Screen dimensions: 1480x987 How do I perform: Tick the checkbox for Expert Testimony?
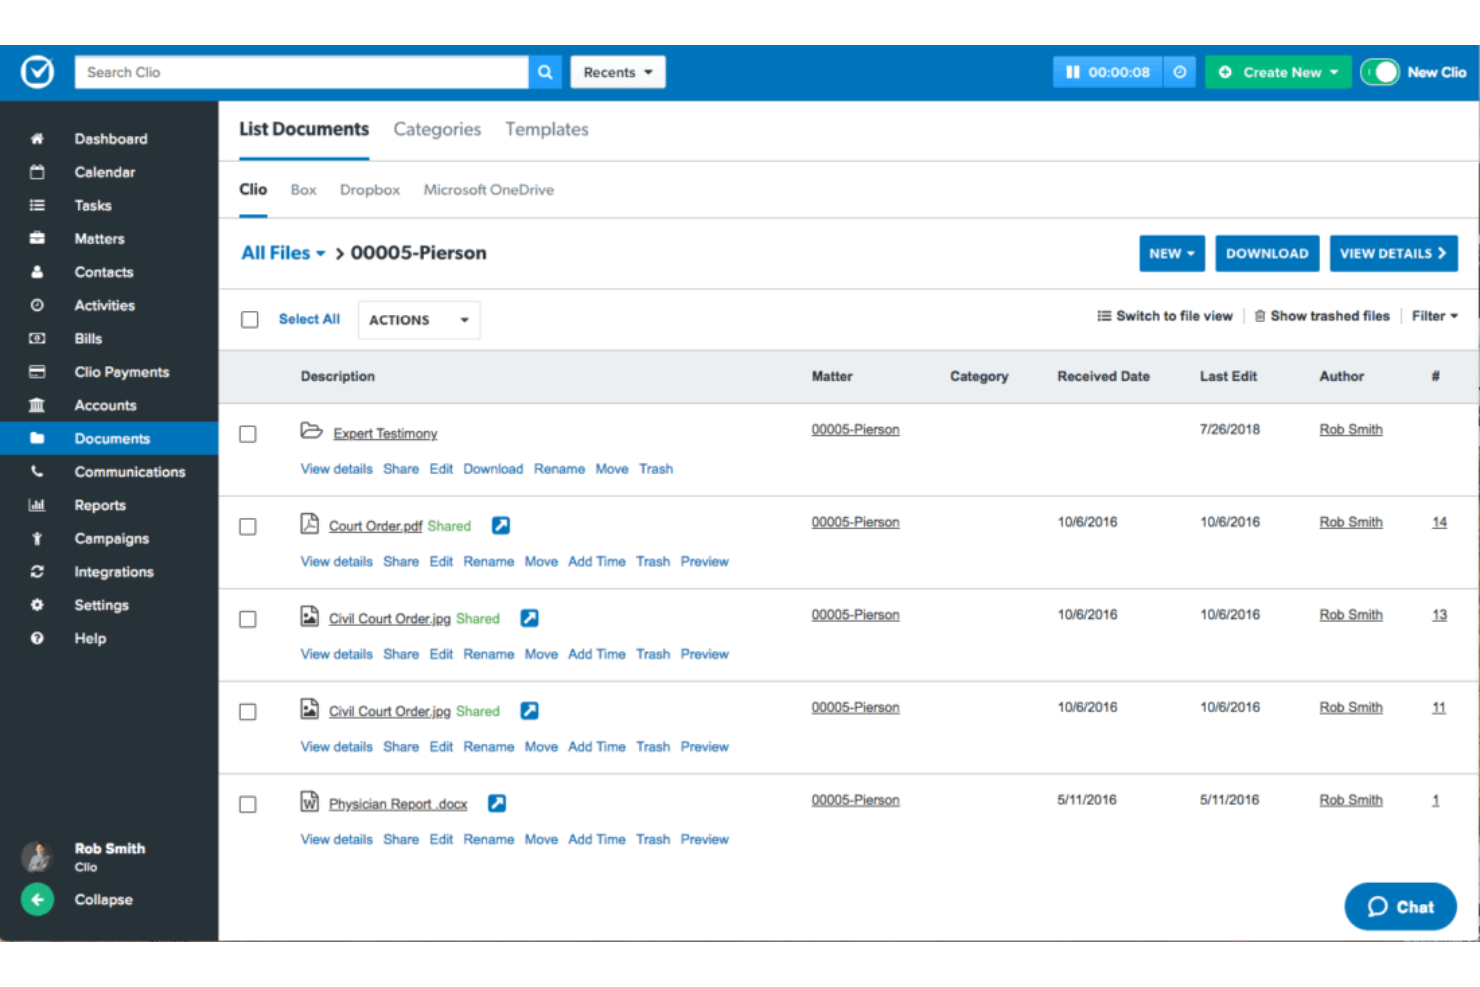pos(248,434)
